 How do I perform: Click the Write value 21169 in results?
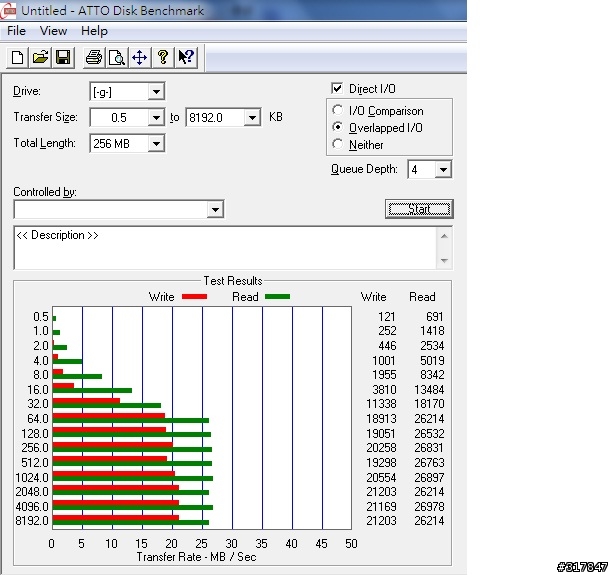[381, 506]
